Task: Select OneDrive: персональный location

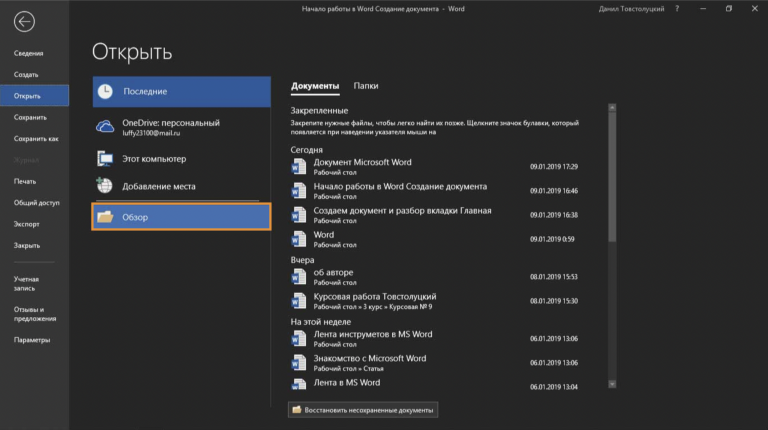Action: [182, 127]
